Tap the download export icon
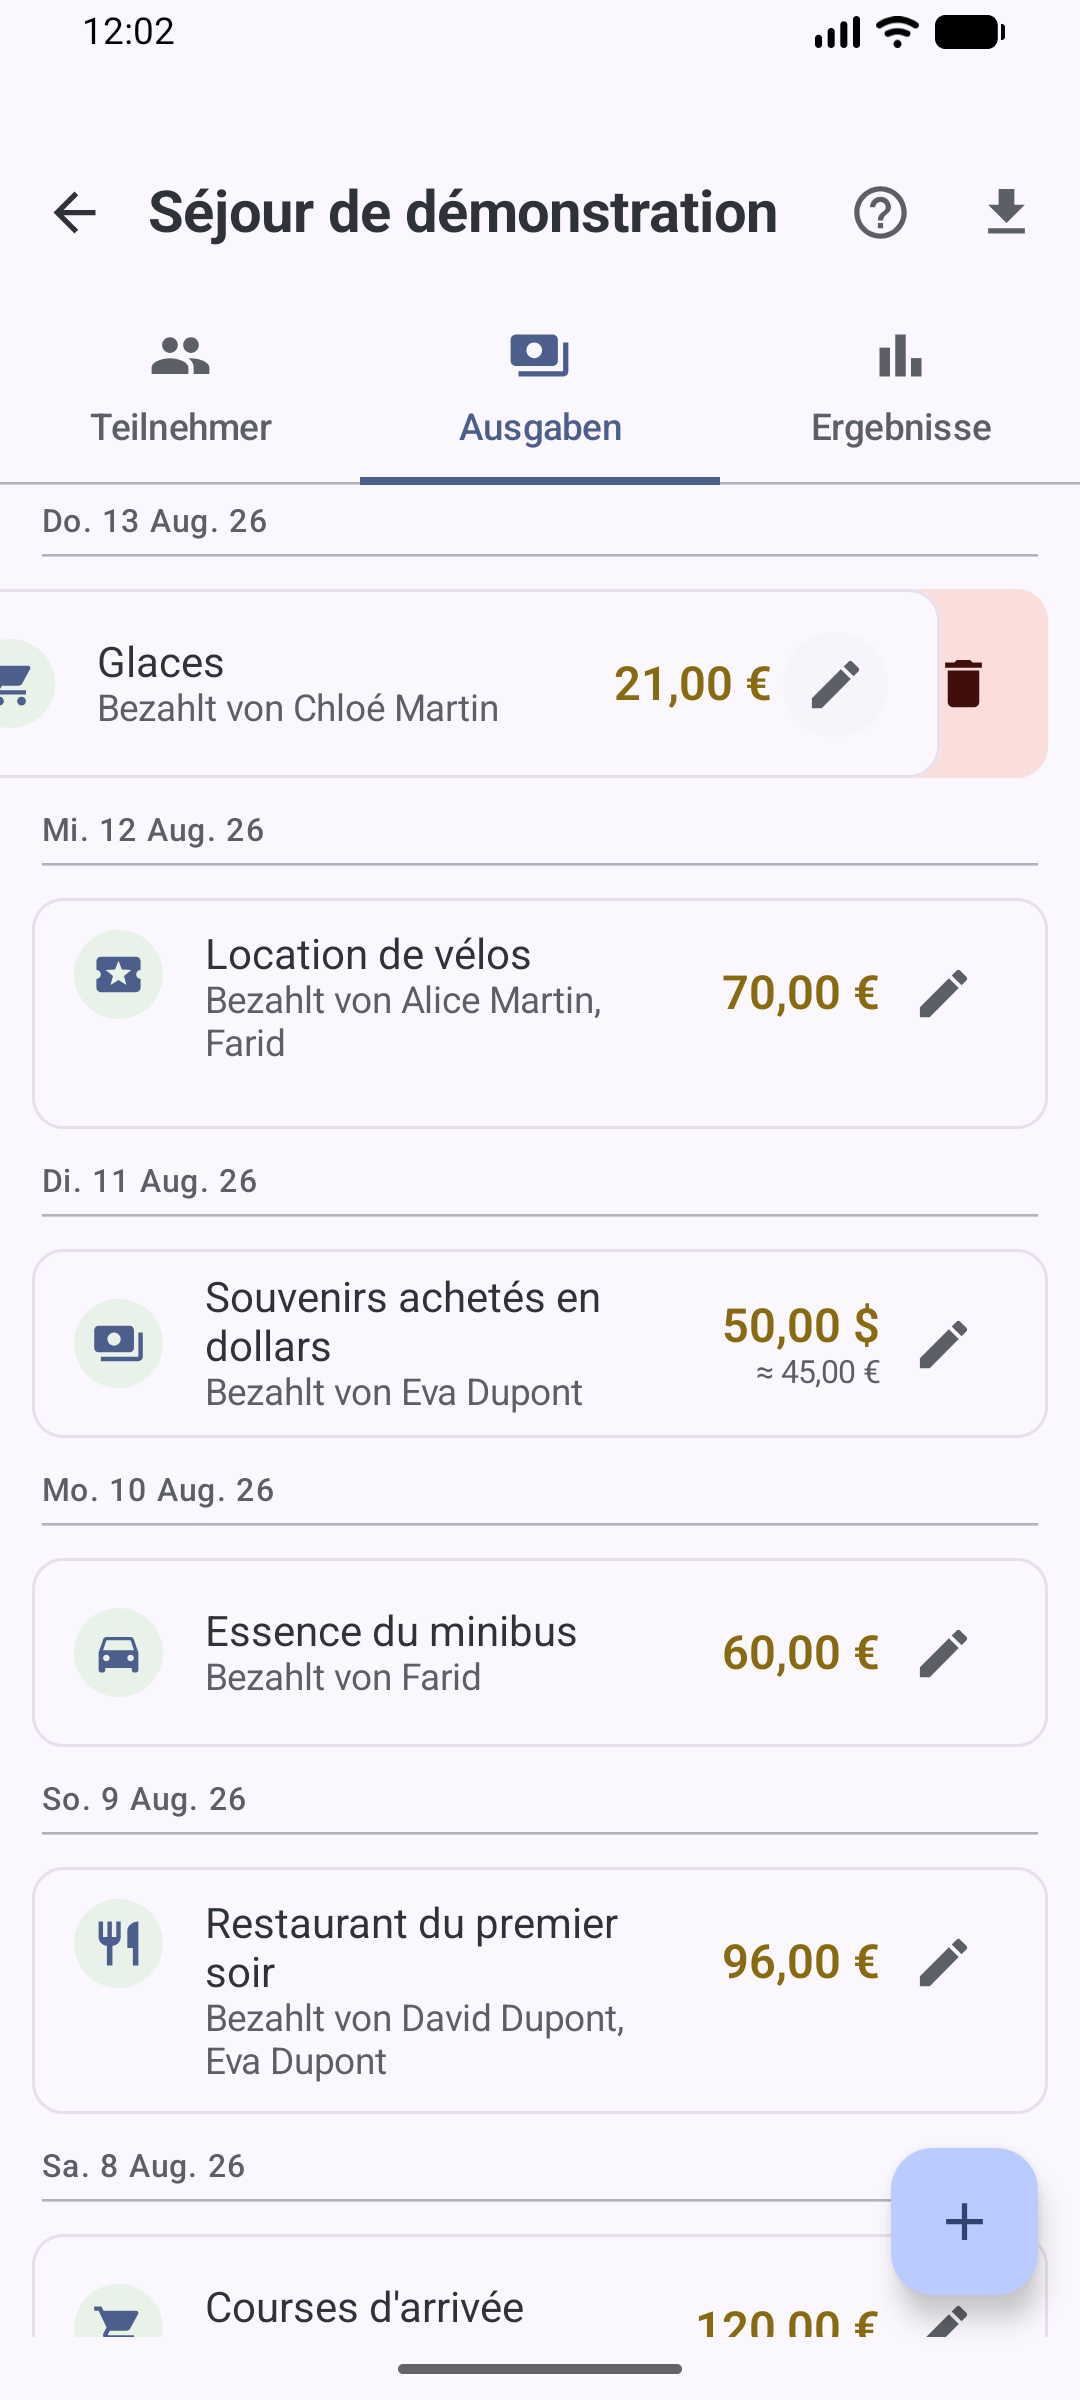 tap(1006, 213)
